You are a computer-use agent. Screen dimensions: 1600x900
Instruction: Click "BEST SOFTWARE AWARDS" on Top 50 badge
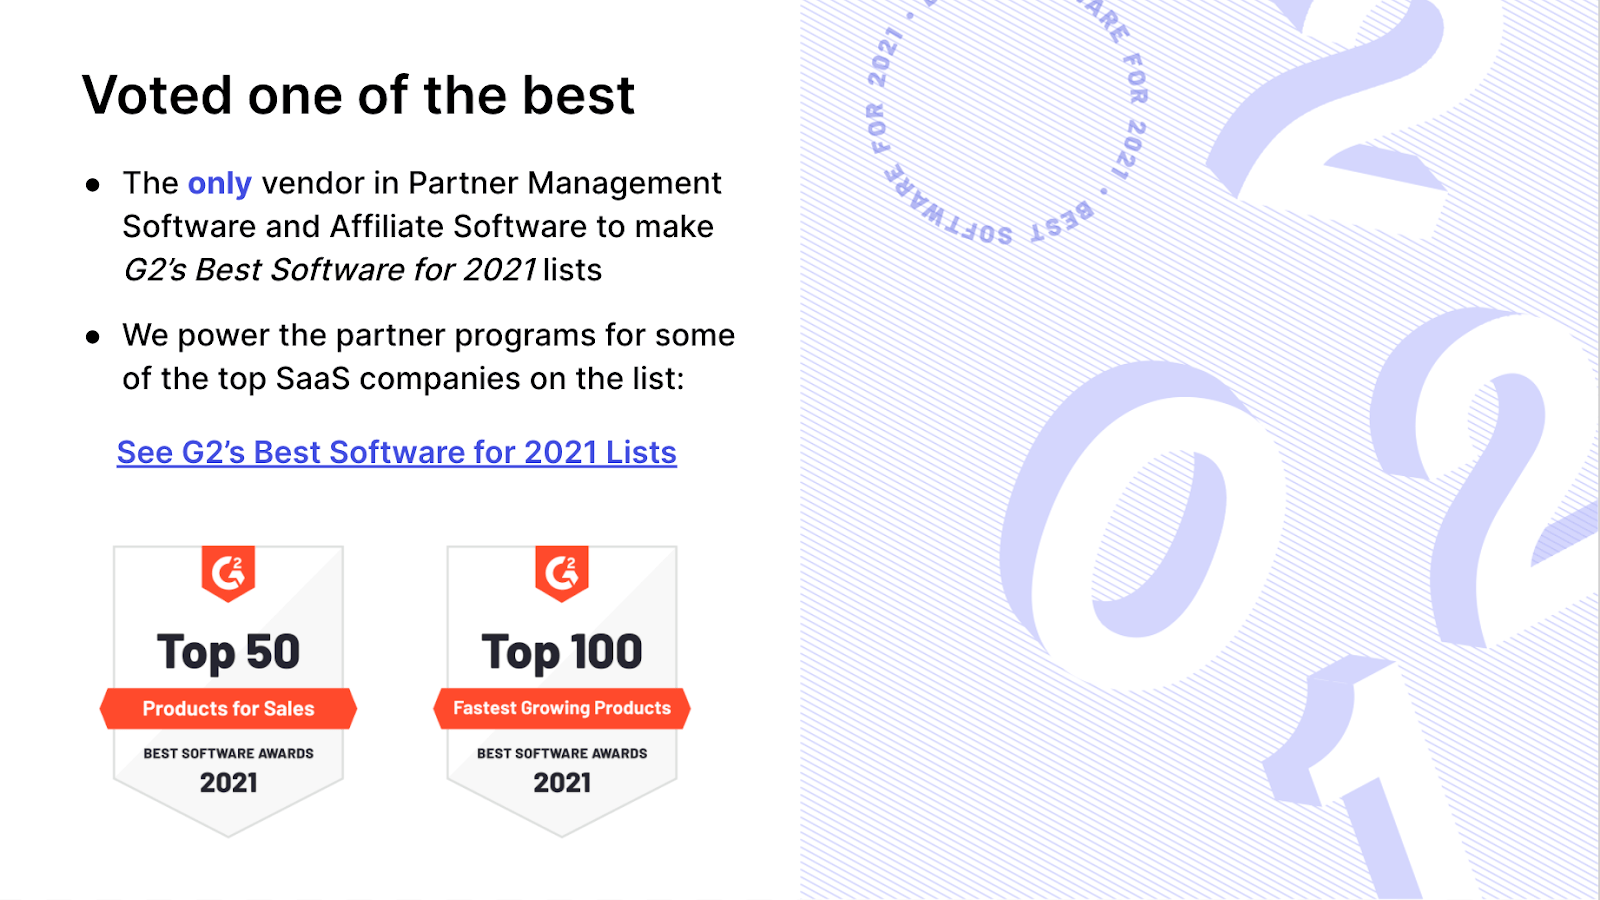coord(228,753)
